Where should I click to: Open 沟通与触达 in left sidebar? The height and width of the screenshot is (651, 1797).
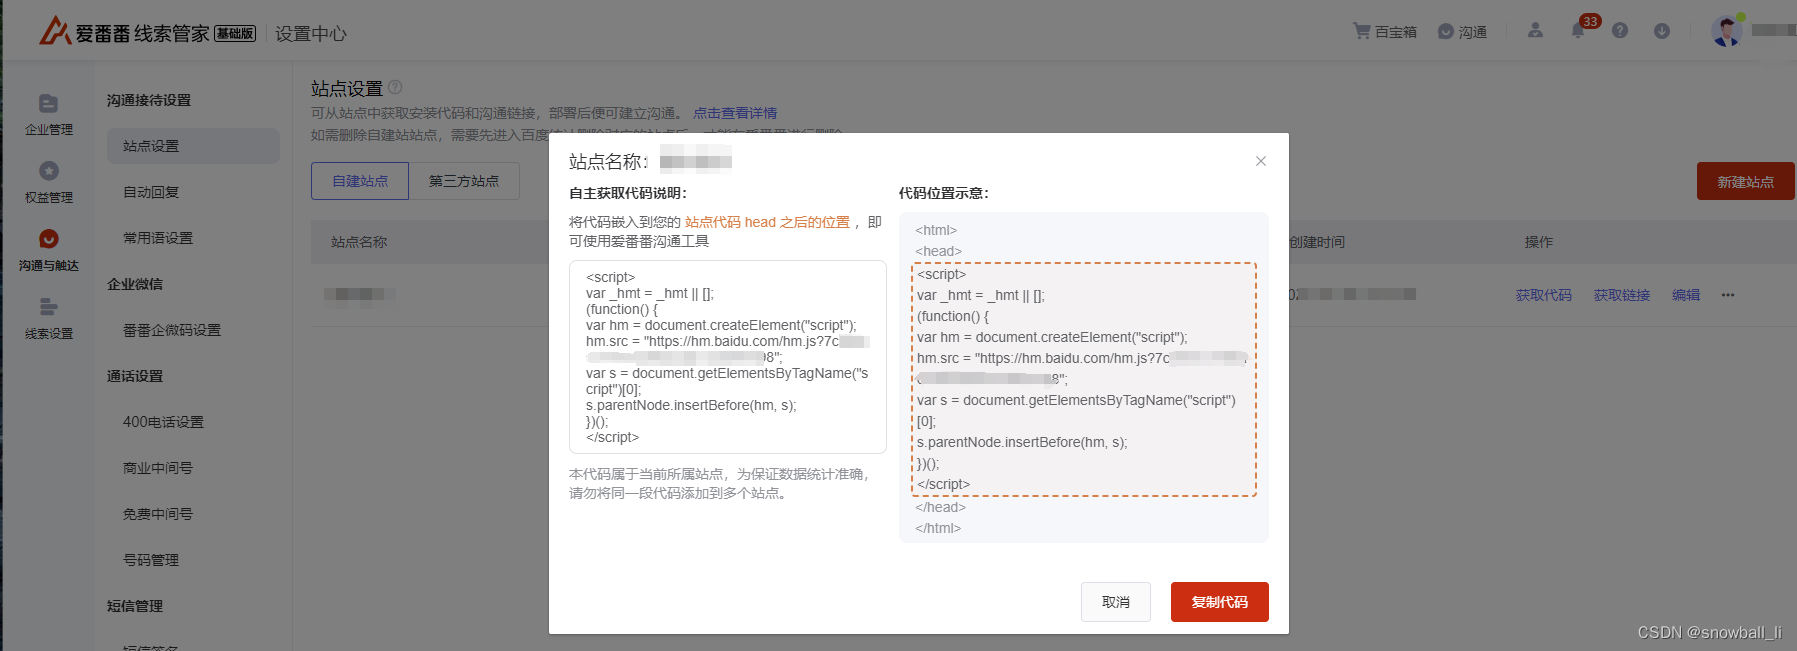pos(49,251)
